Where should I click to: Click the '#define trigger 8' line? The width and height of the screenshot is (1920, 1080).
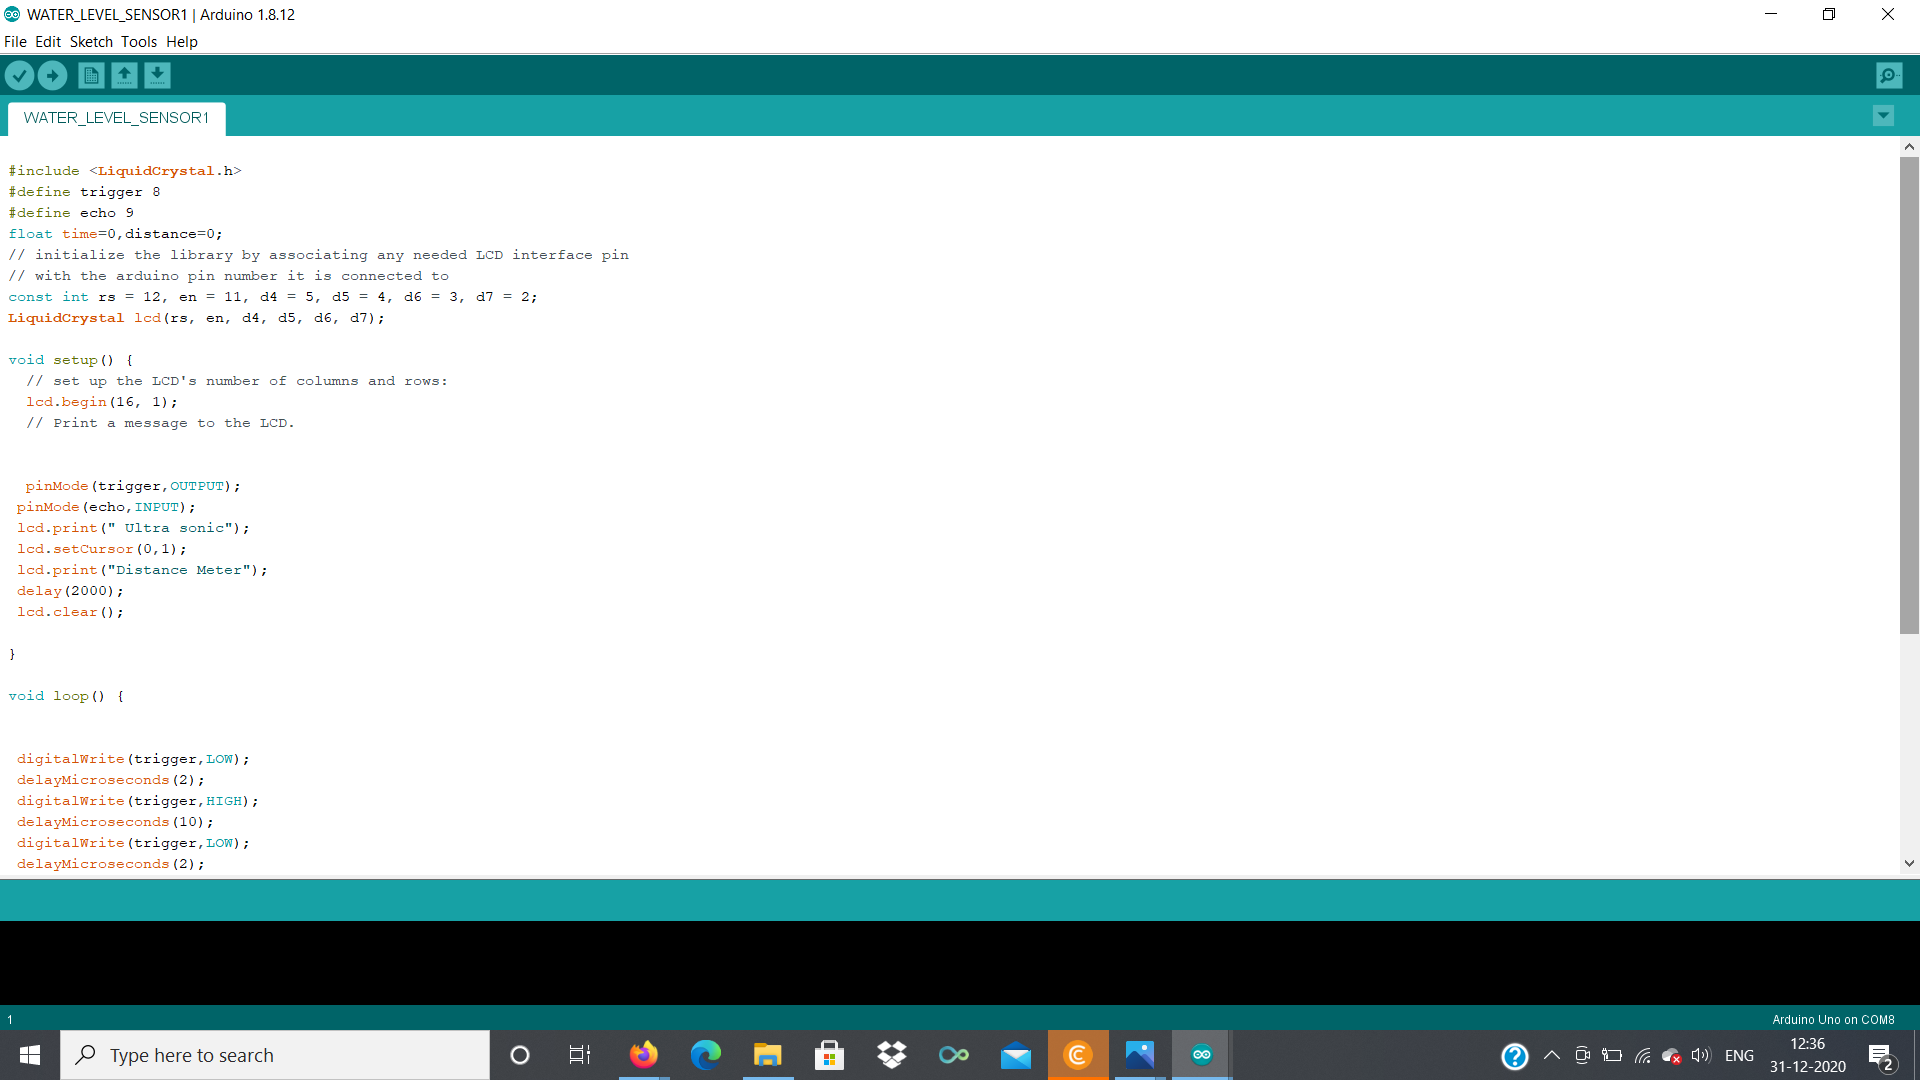pyautogui.click(x=84, y=192)
